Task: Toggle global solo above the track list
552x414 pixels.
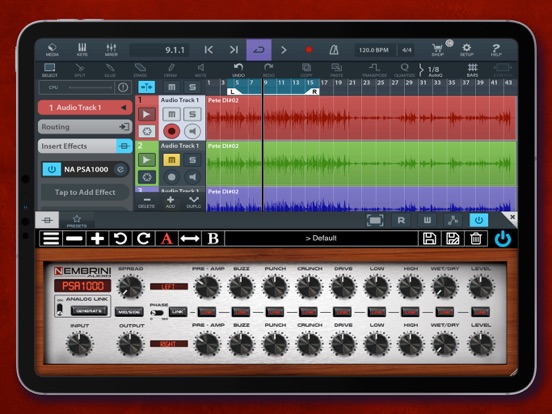Action: [x=192, y=87]
